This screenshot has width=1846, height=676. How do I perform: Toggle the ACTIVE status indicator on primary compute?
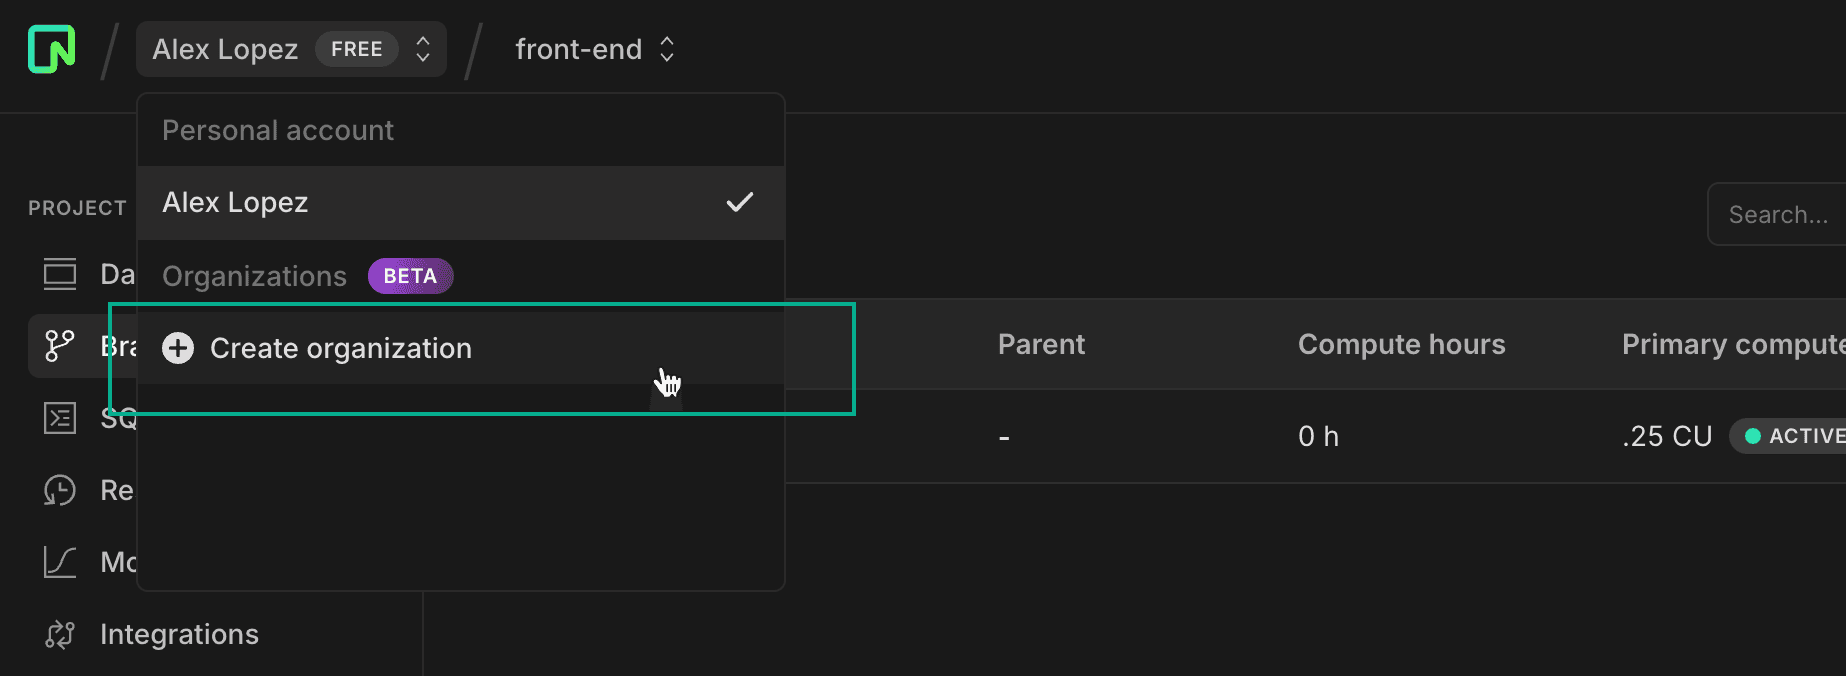pyautogui.click(x=1797, y=435)
